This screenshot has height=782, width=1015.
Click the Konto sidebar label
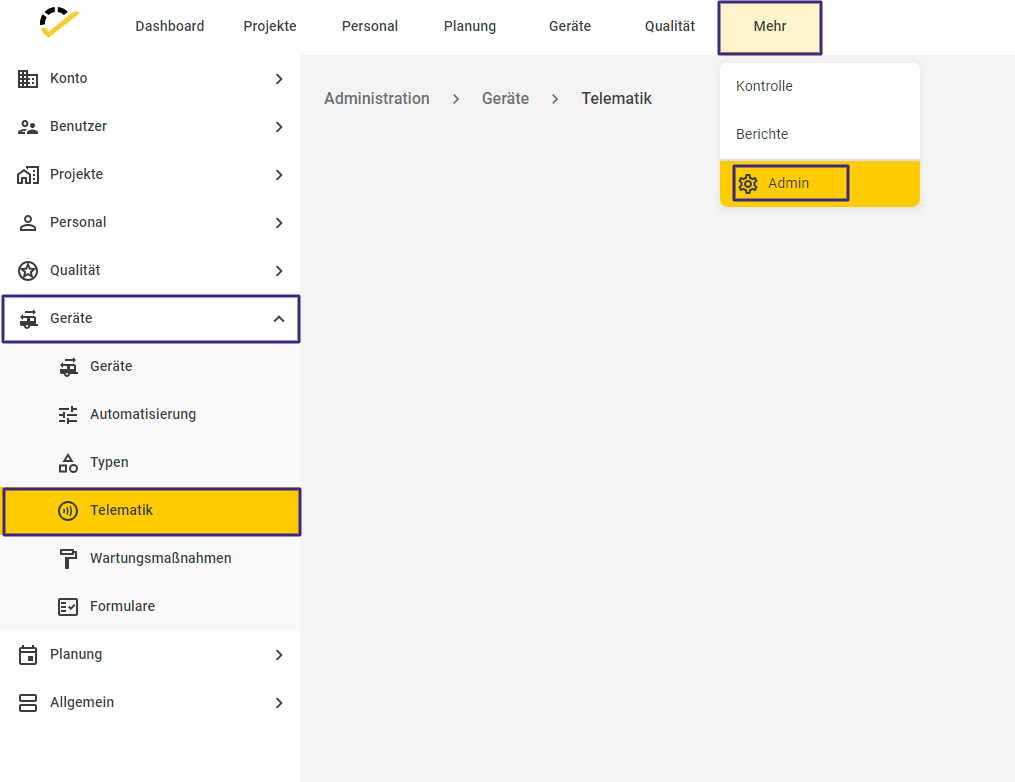[x=69, y=78]
